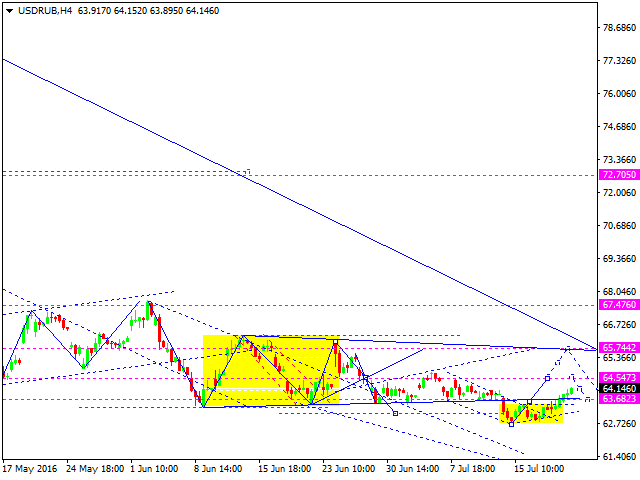The height and width of the screenshot is (480, 640).
Task: Click the 62.7260 price scale value
Action: 619,423
